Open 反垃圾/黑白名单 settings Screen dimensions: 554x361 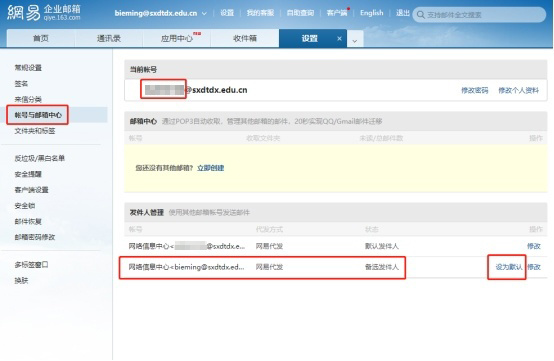[40, 158]
